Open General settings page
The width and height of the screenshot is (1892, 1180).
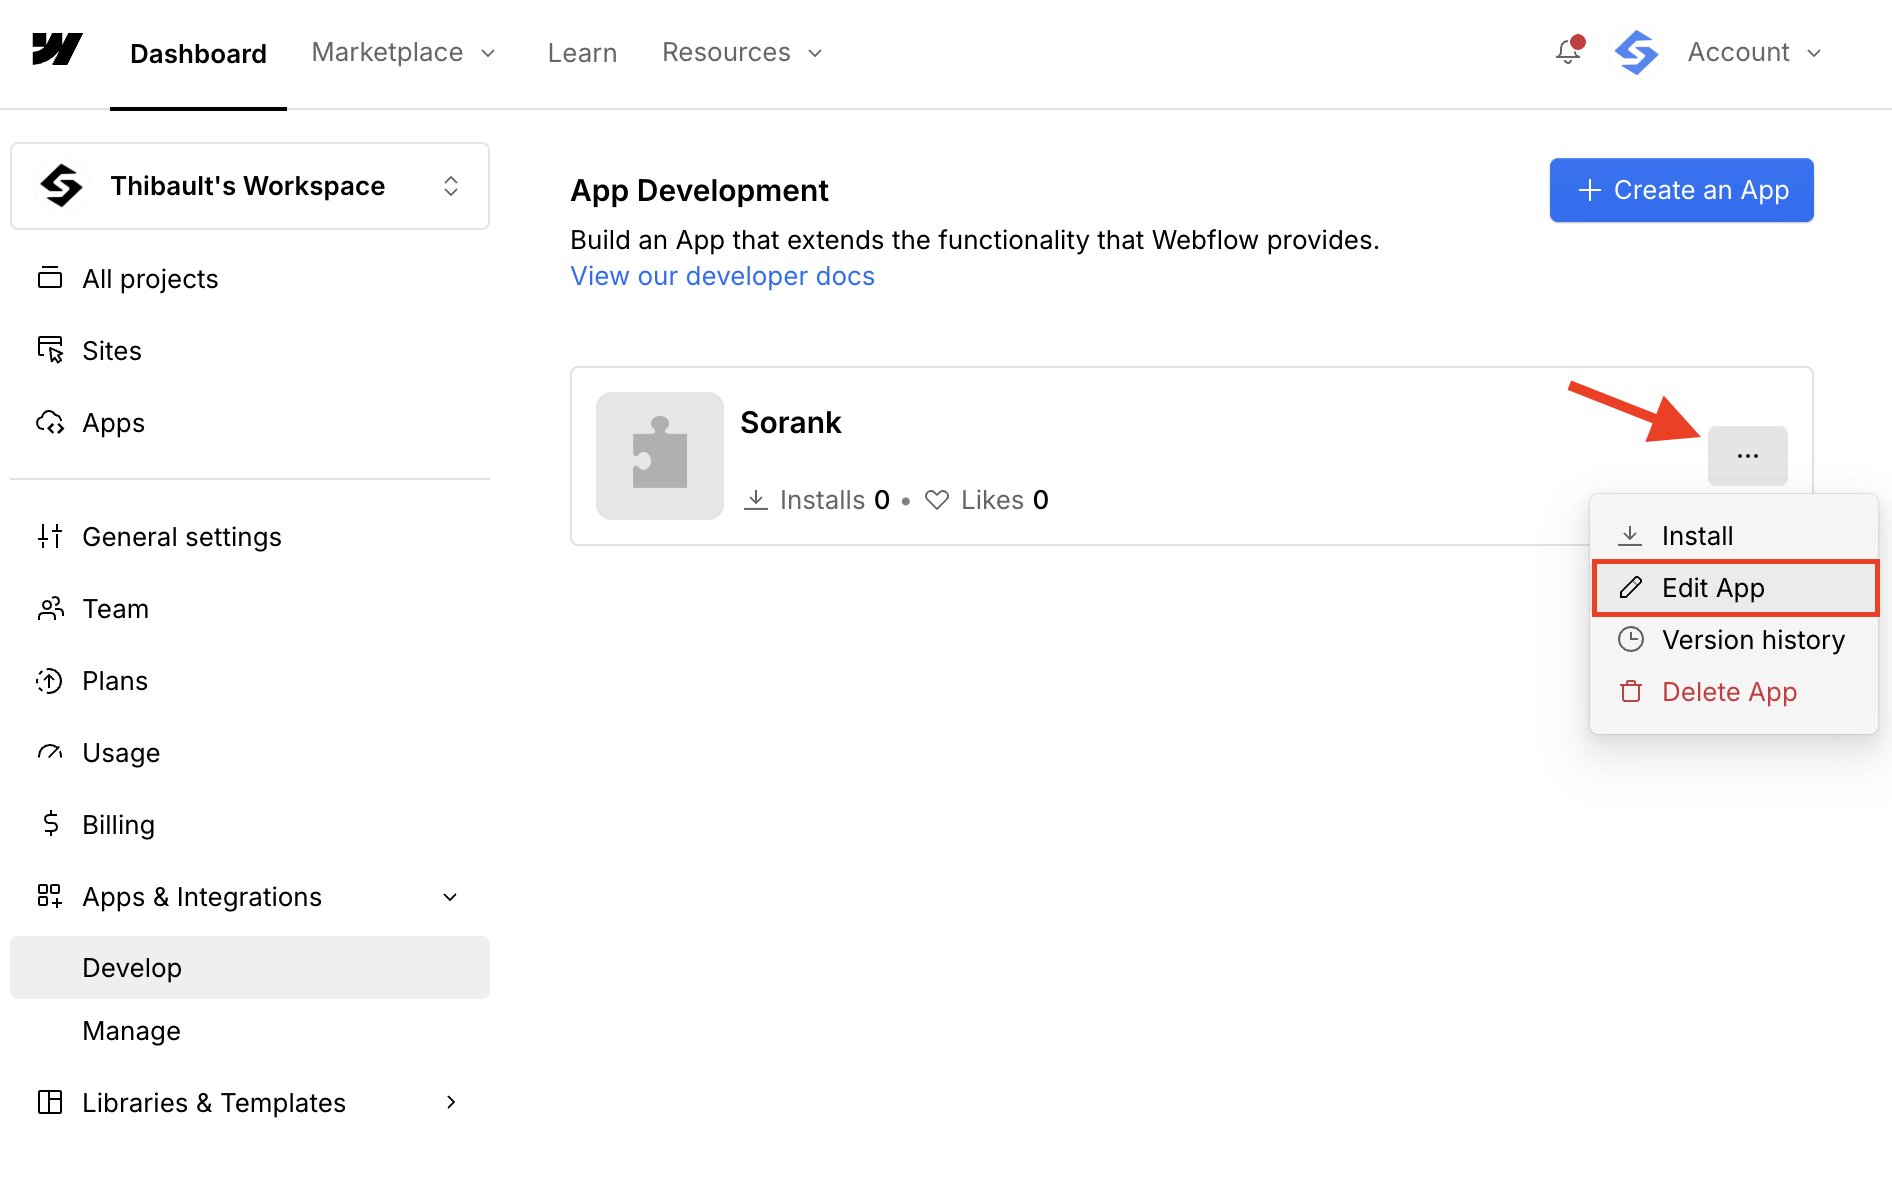click(x=250, y=536)
